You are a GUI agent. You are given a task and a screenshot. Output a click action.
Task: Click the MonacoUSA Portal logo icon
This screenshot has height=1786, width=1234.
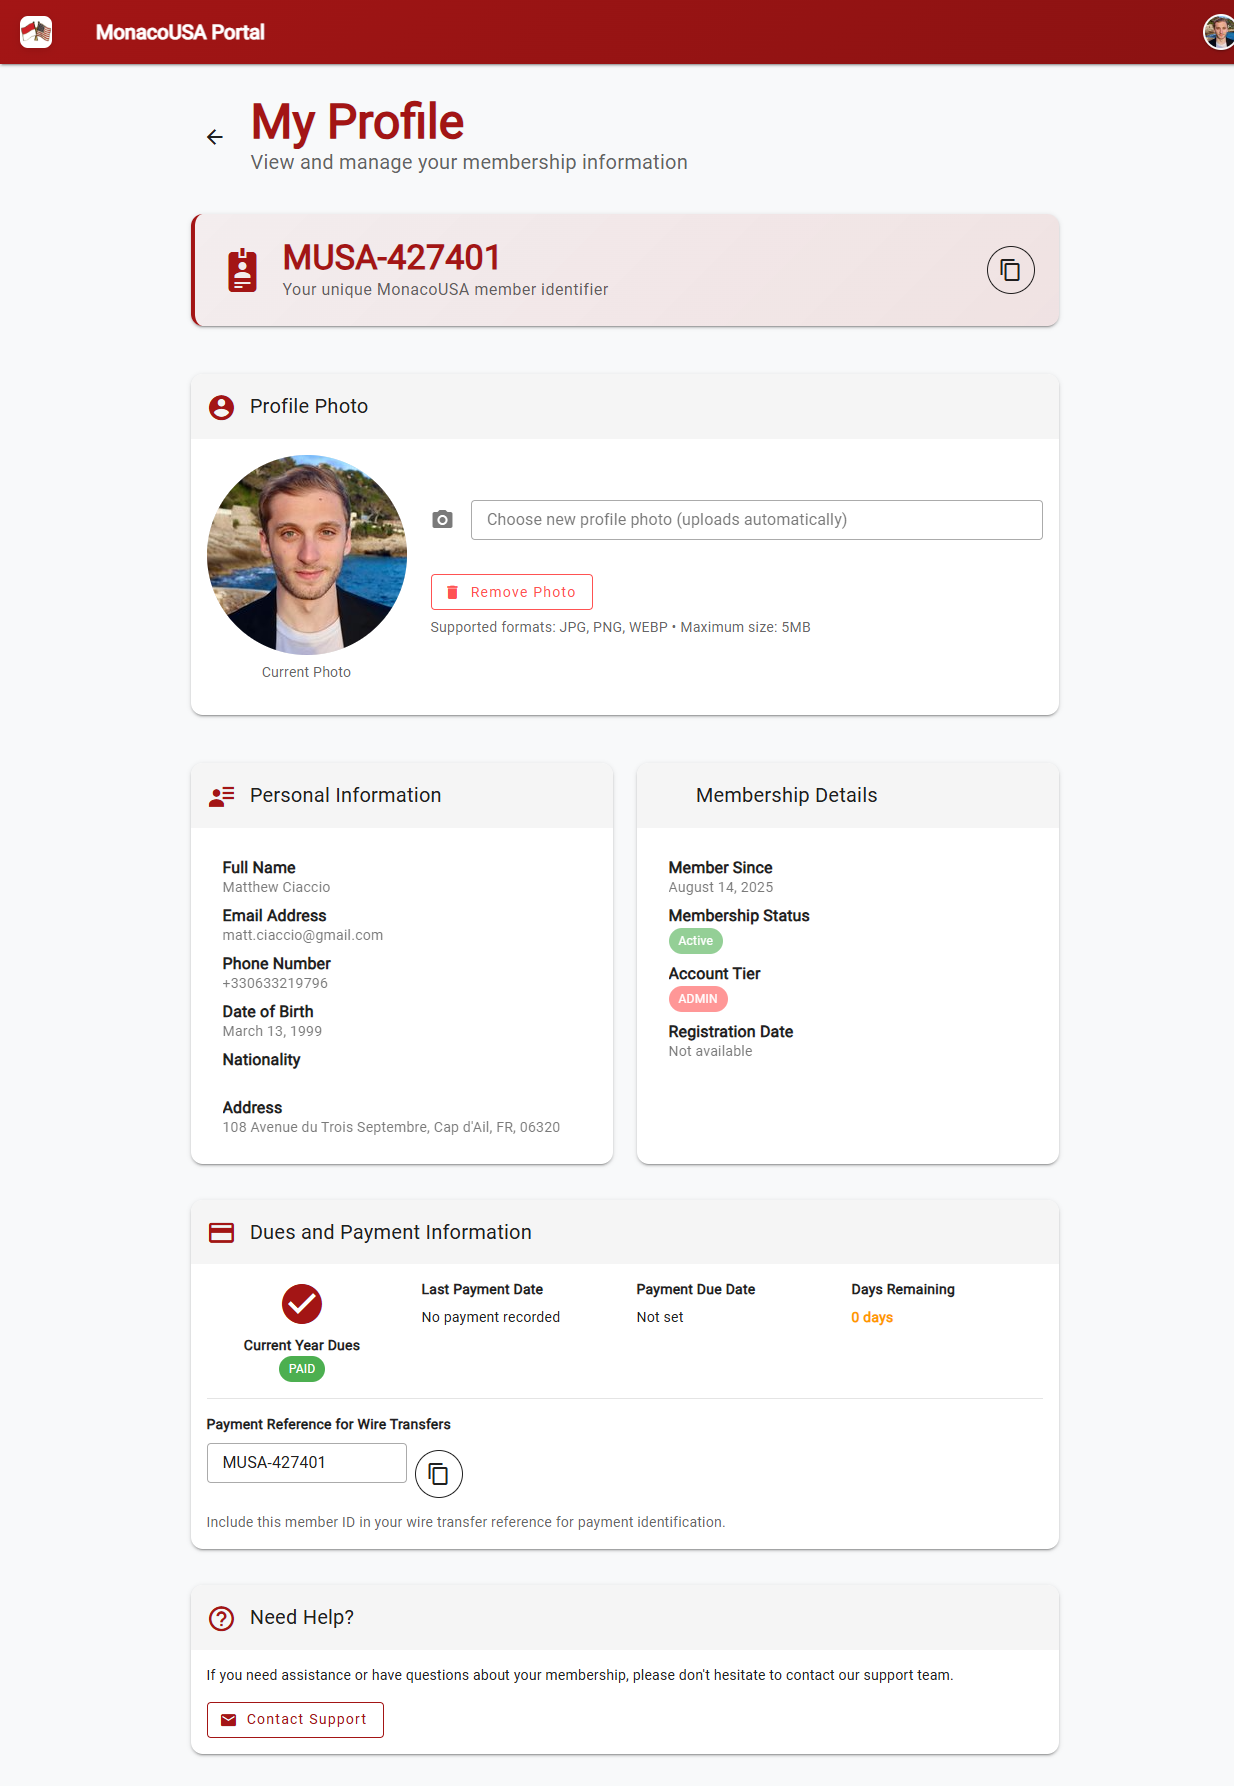36,32
